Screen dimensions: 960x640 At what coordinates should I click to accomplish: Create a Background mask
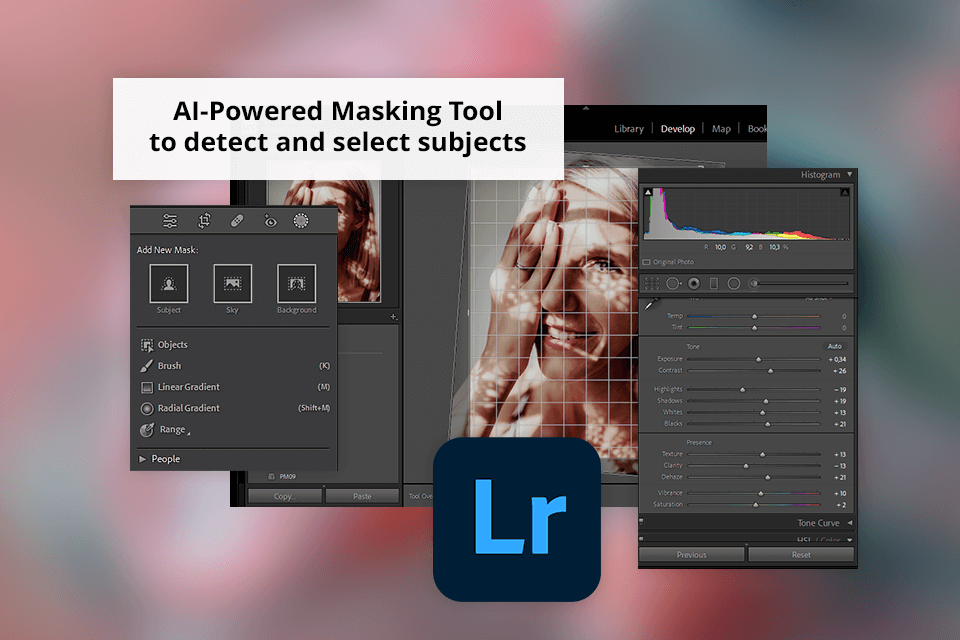click(296, 284)
